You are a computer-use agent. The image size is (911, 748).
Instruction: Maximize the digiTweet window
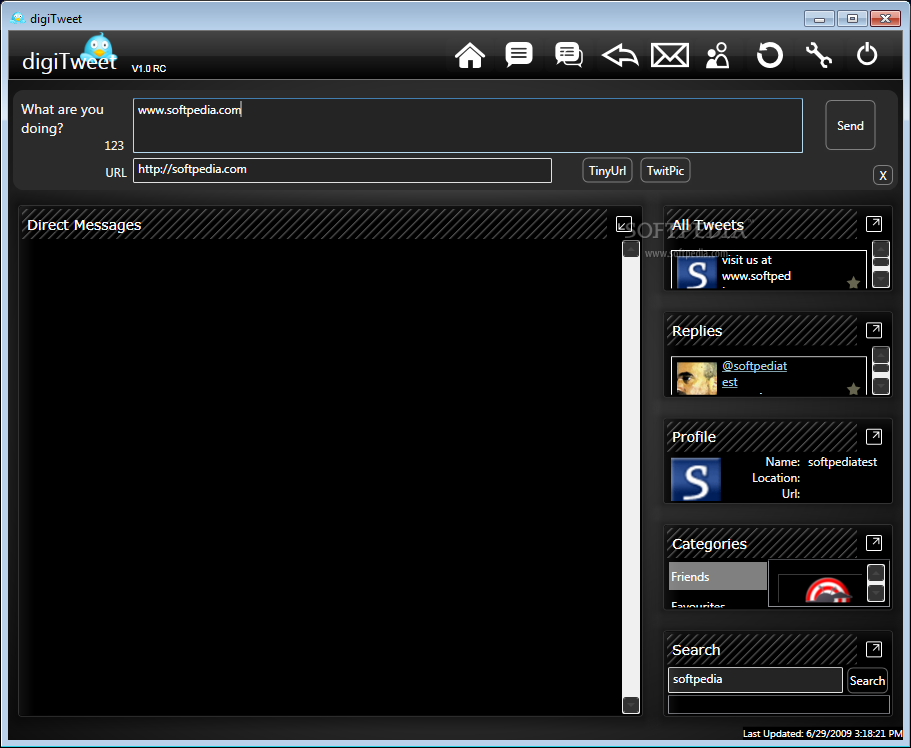pyautogui.click(x=852, y=19)
